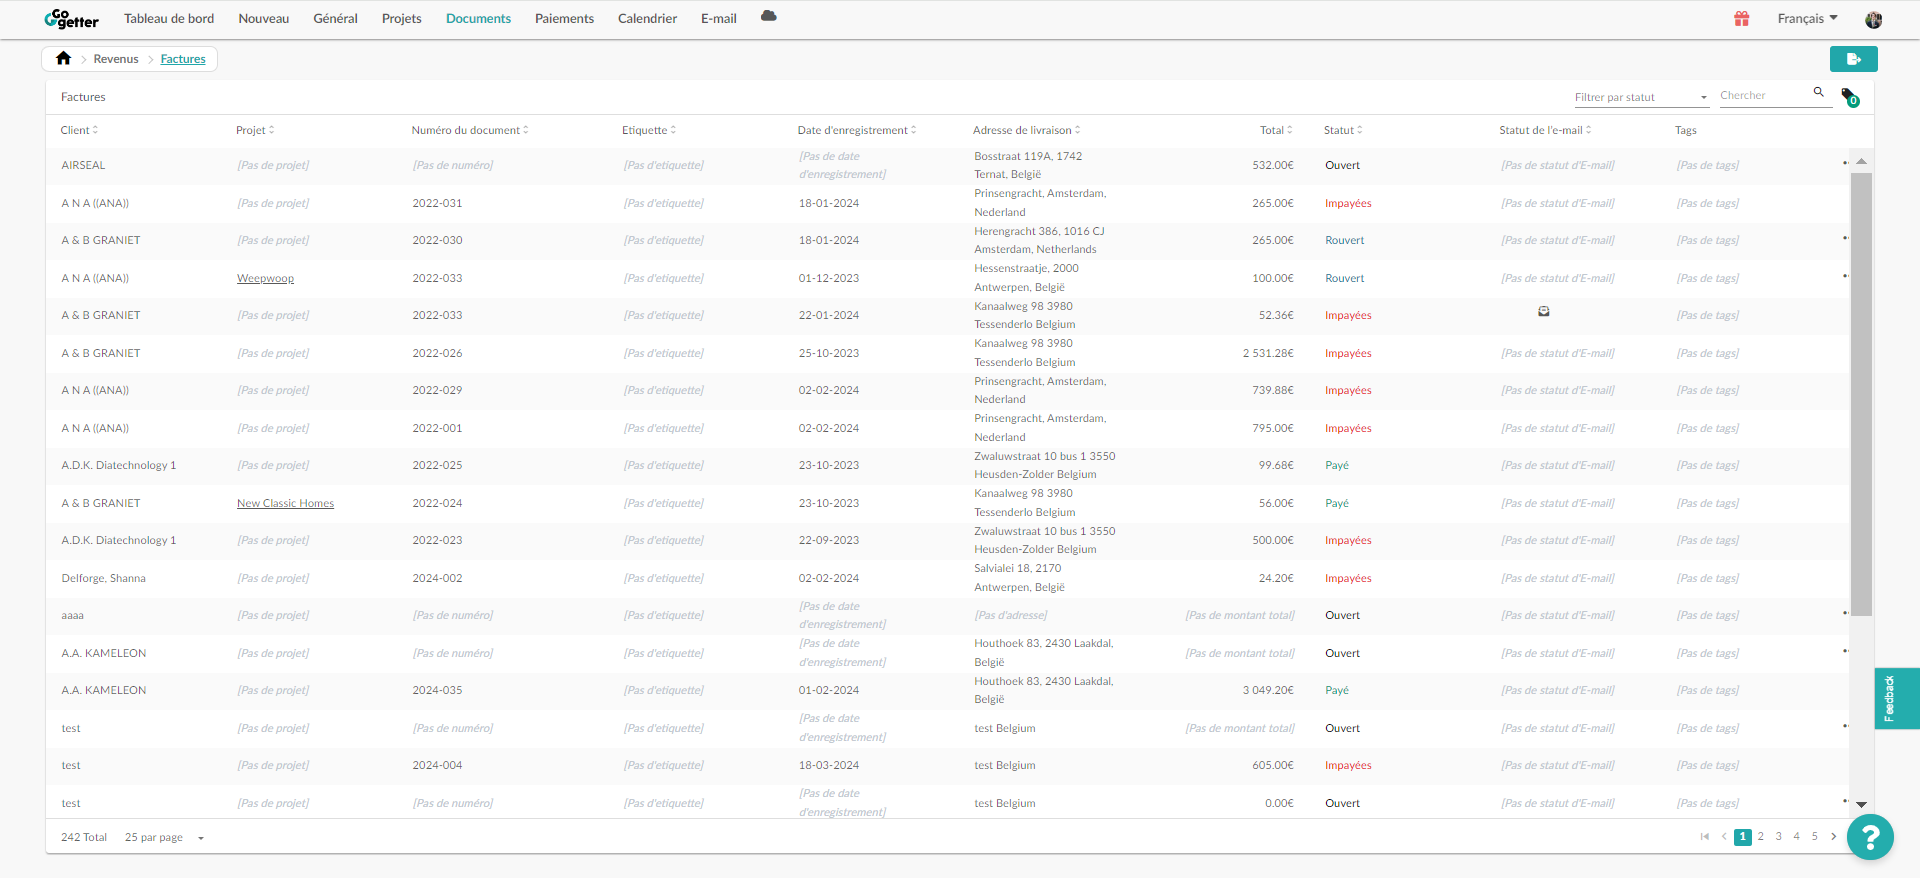Open the Weepwoop project link
This screenshot has height=878, width=1920.
[x=265, y=278]
